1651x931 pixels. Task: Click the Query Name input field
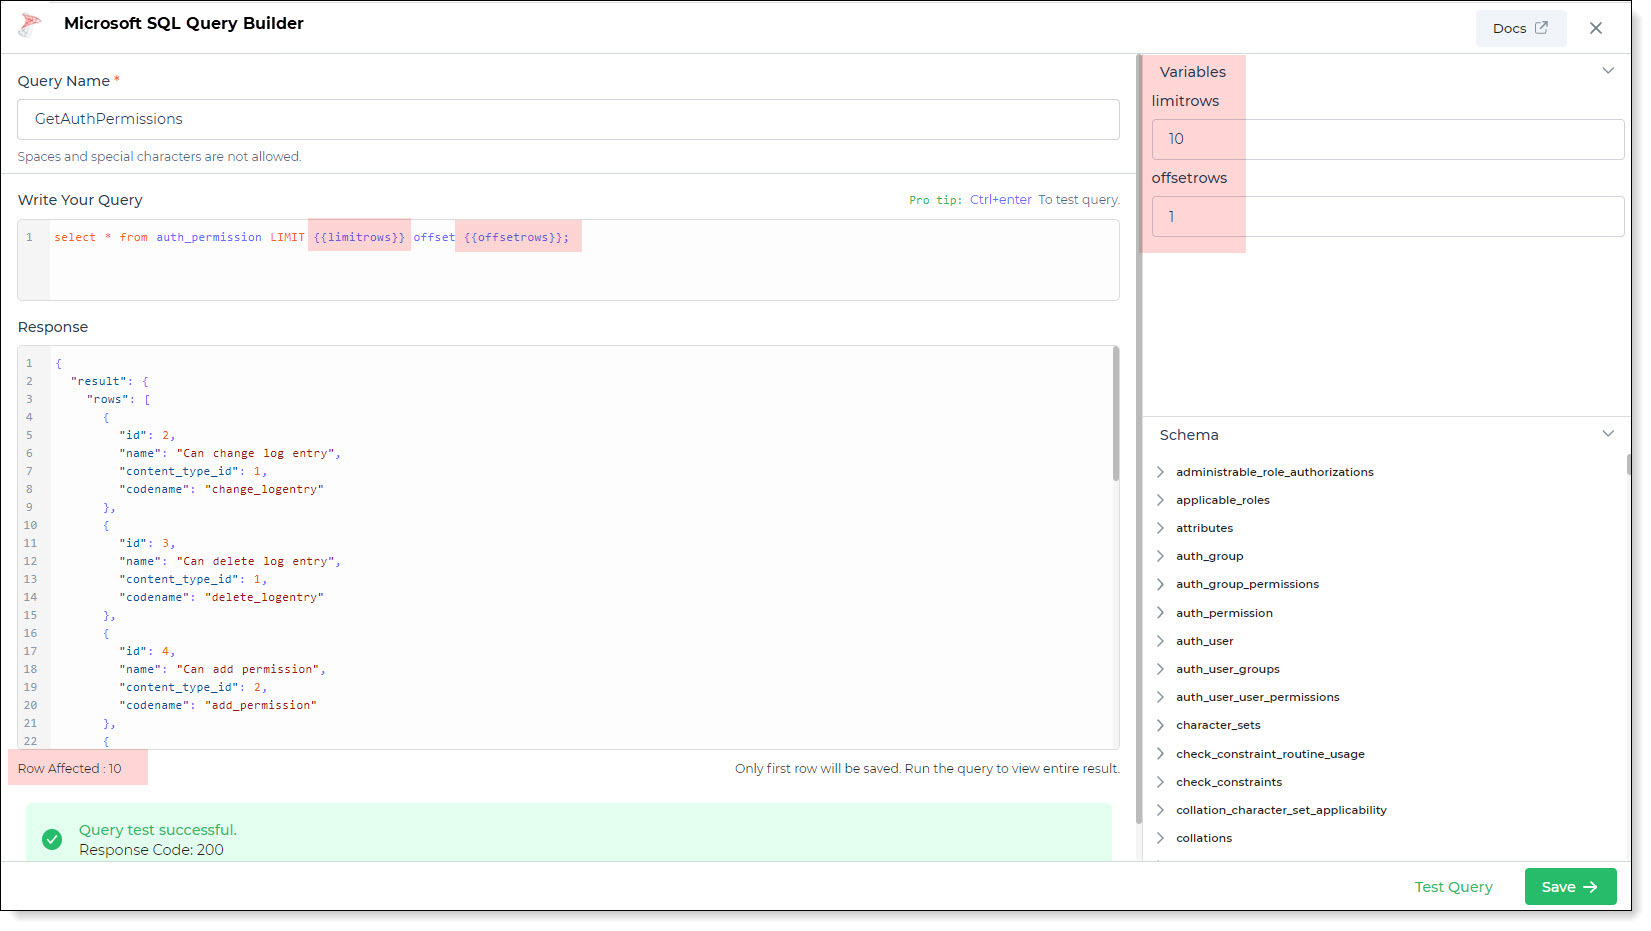[x=568, y=119]
